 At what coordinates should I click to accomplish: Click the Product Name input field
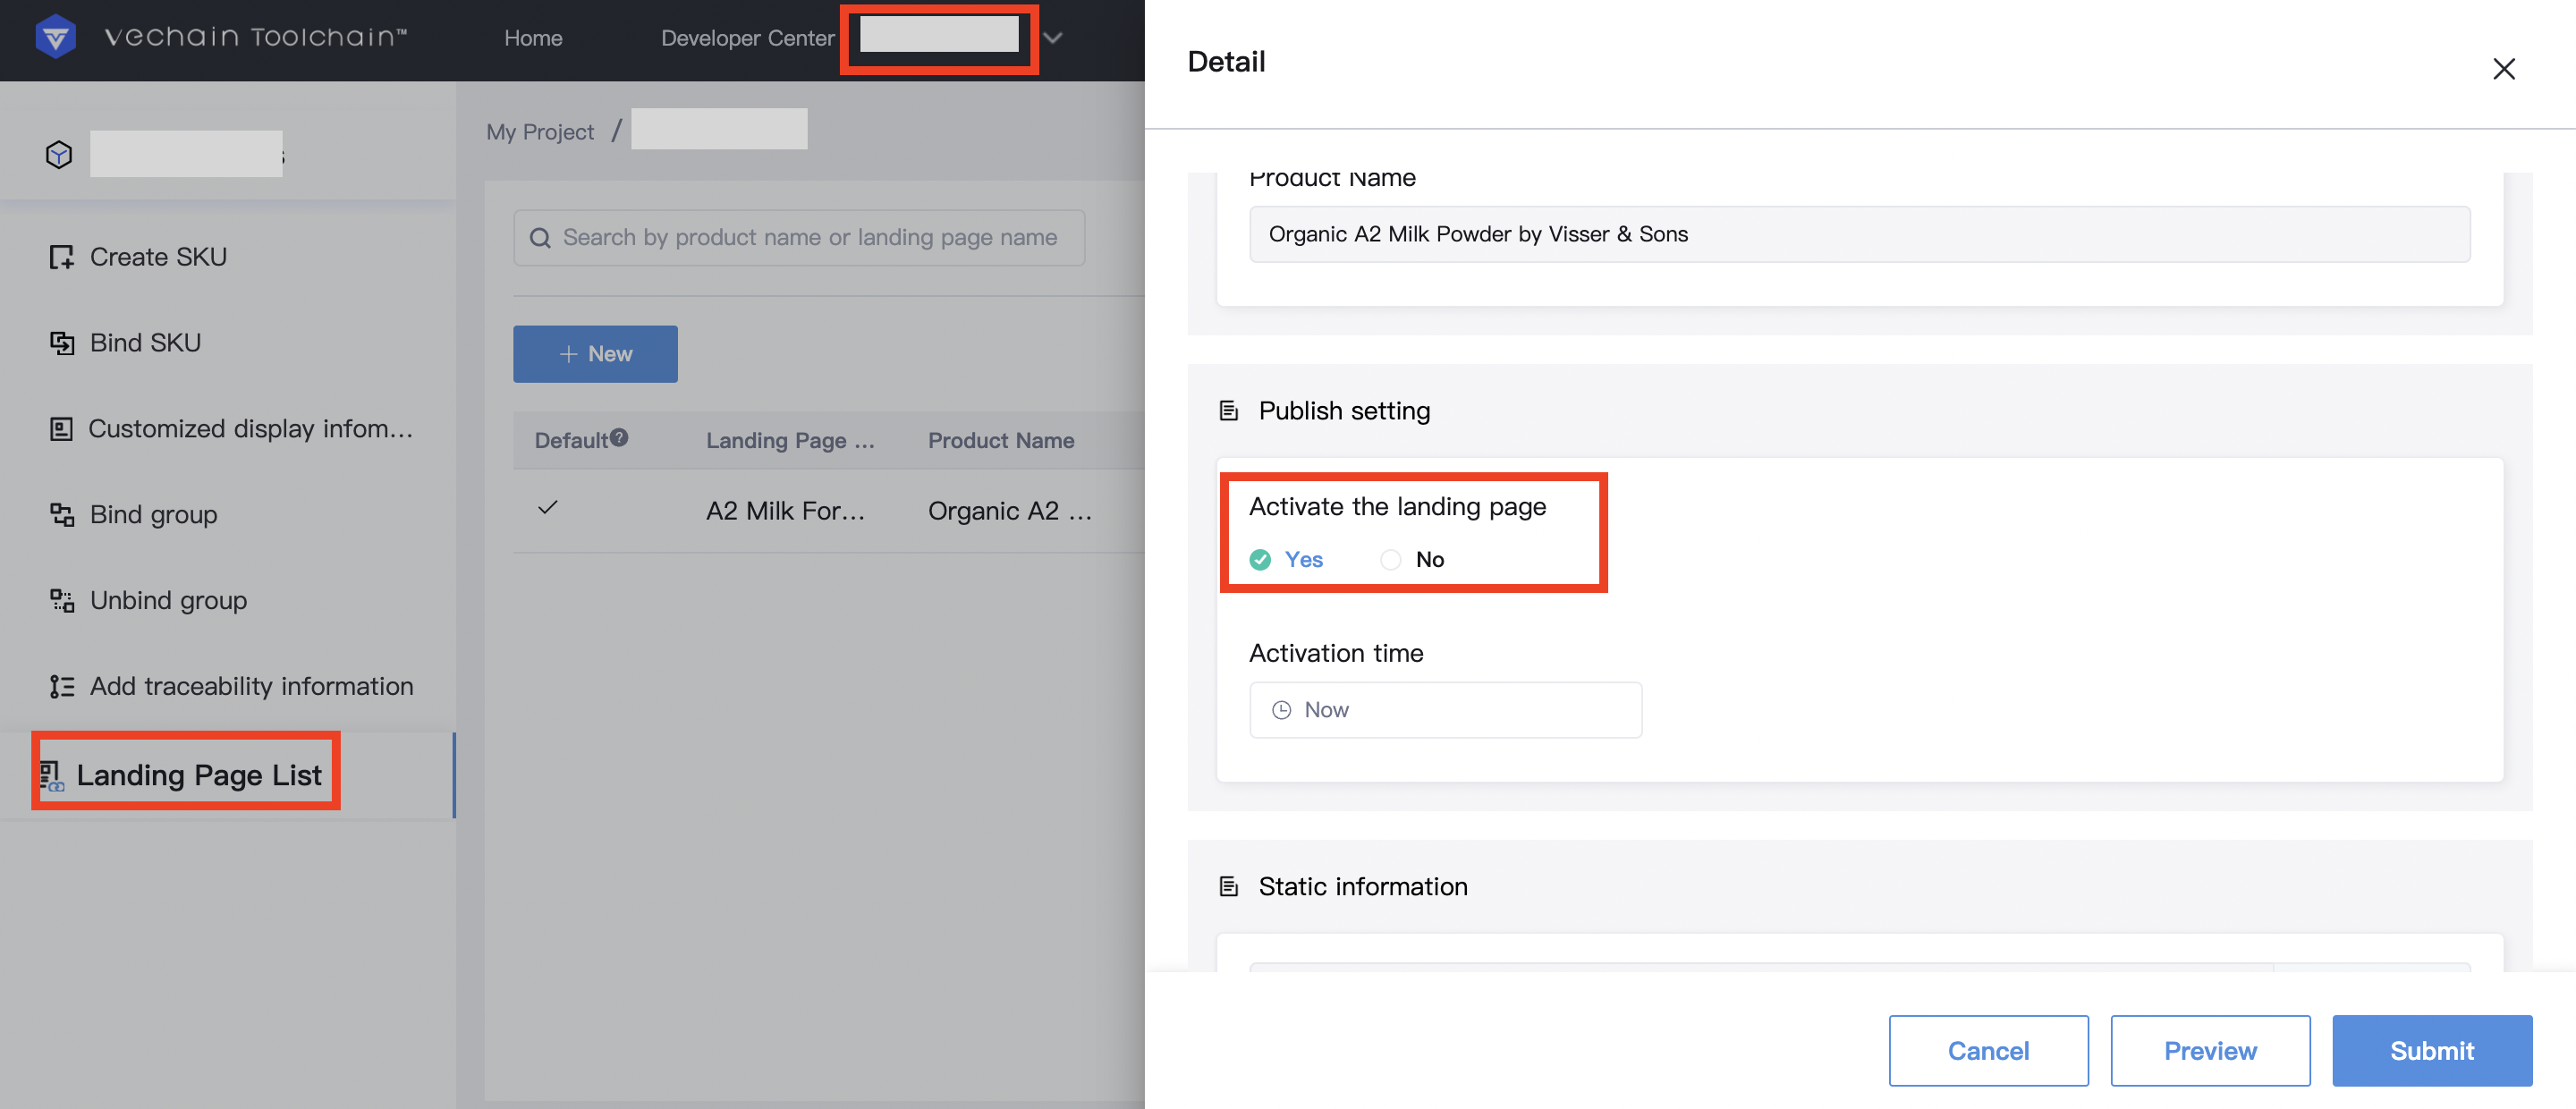[x=1859, y=234]
